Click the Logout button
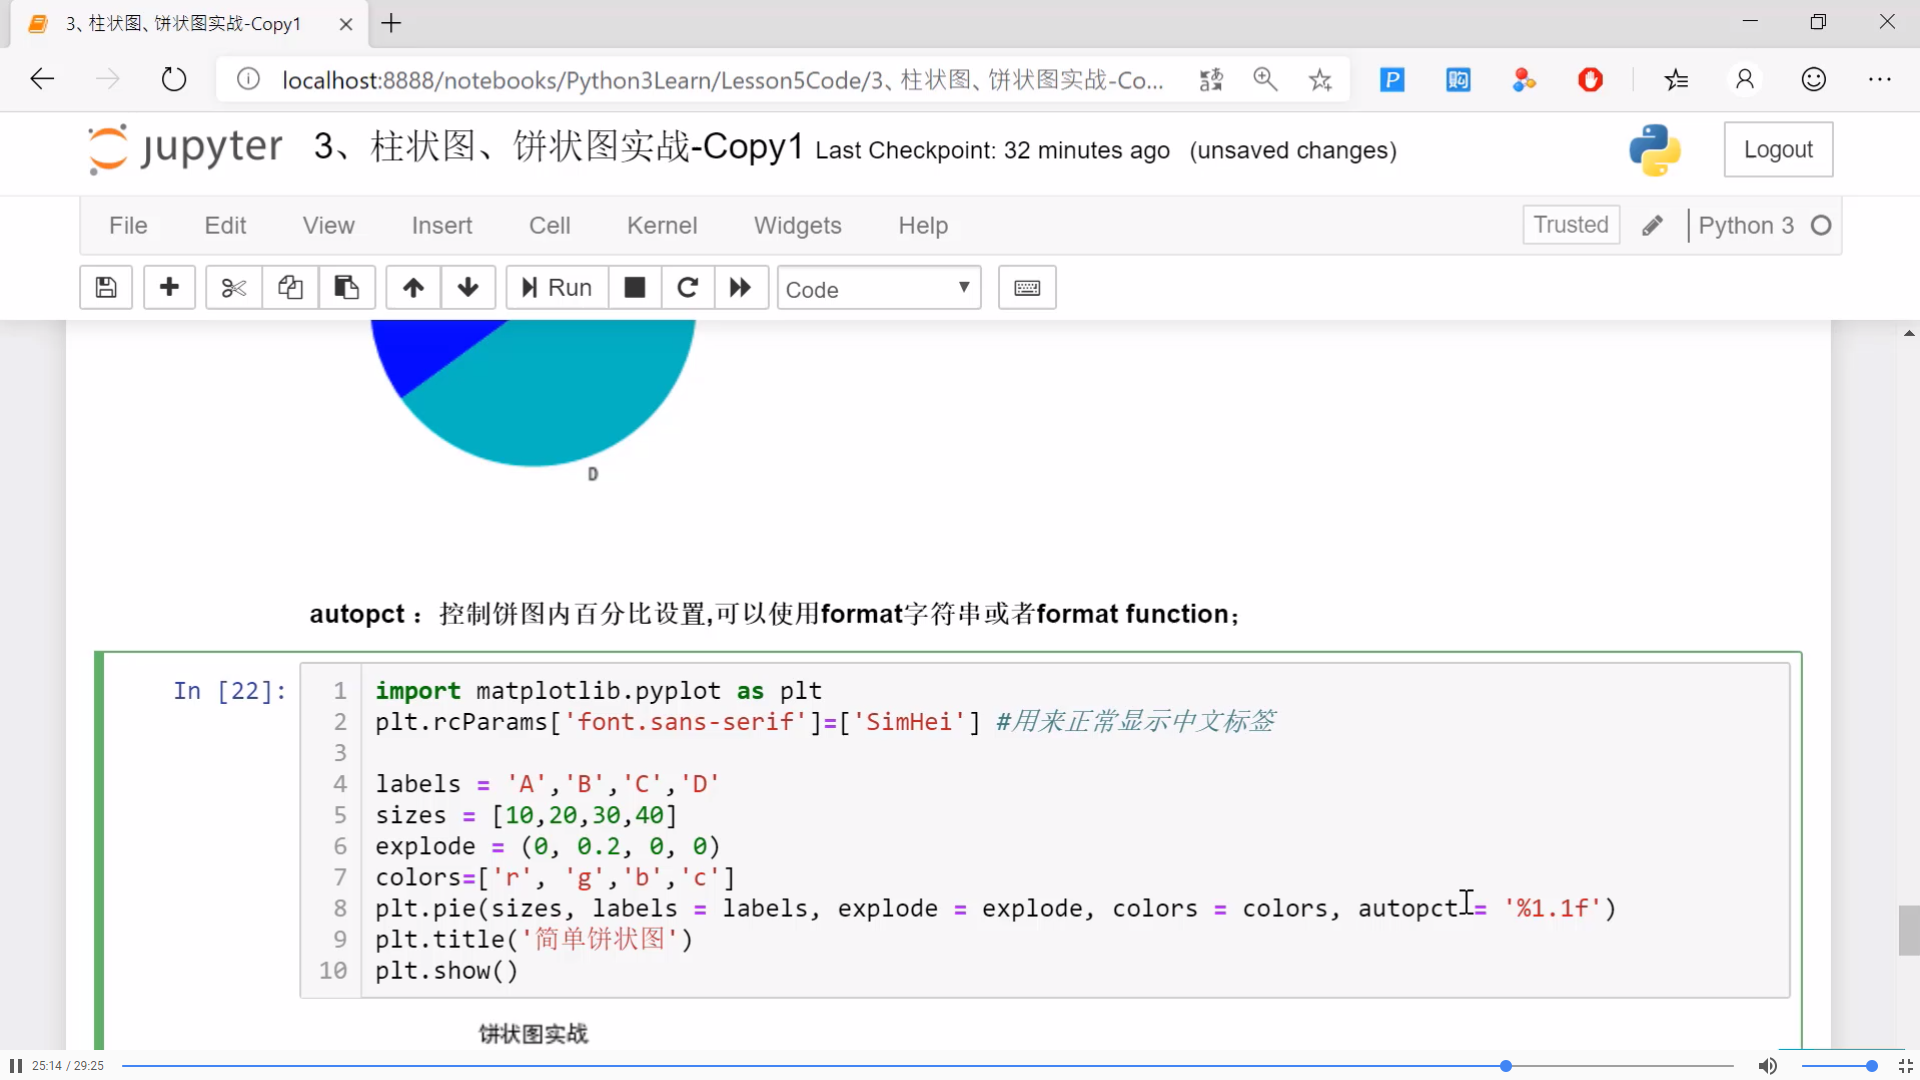Image resolution: width=1920 pixels, height=1080 pixels. (1777, 150)
